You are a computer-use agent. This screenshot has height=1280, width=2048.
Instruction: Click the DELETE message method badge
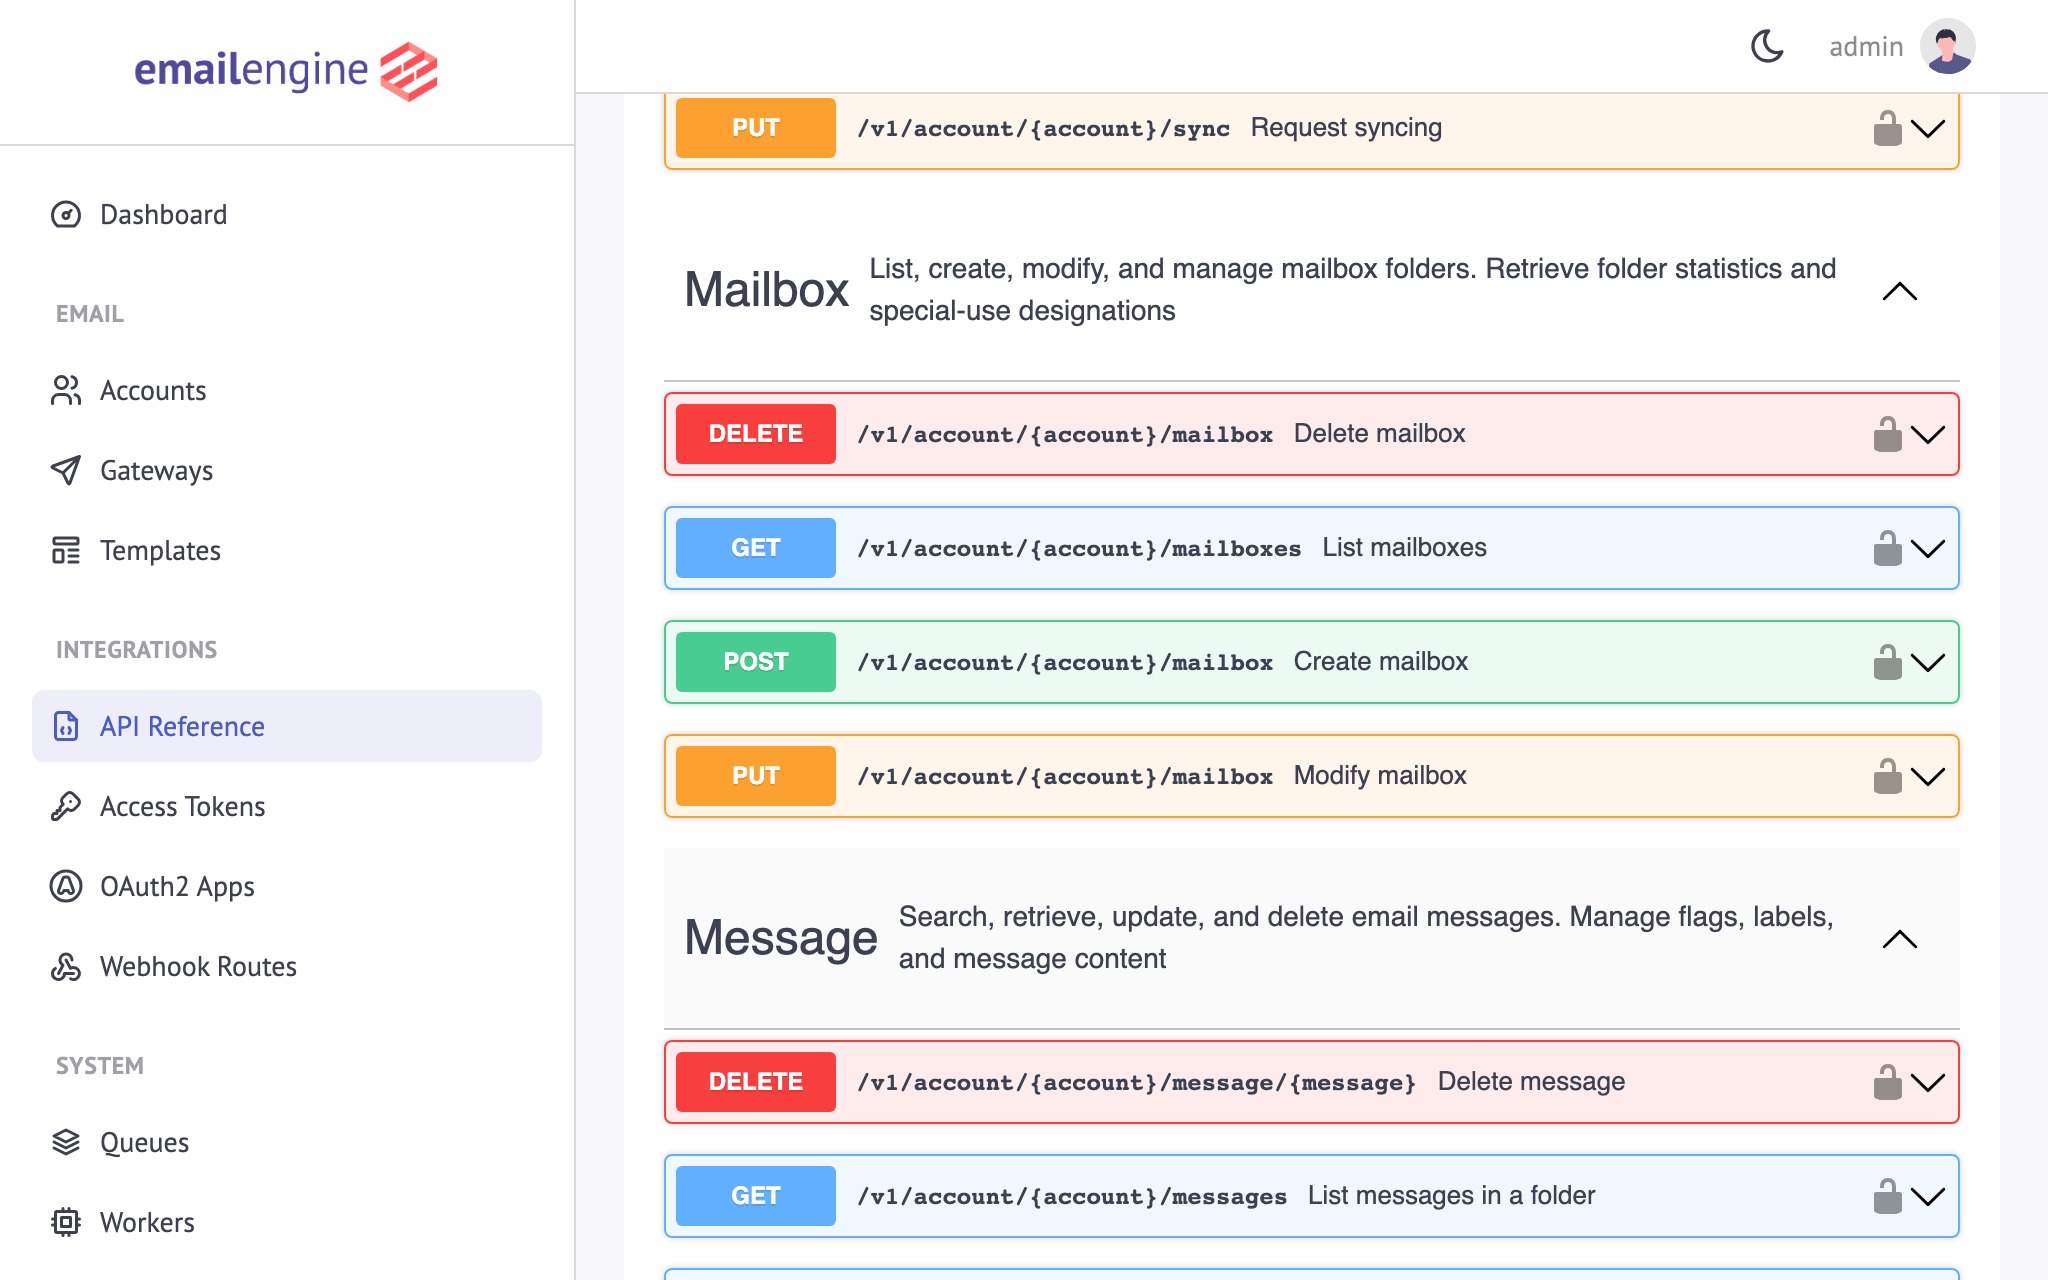coord(756,1082)
